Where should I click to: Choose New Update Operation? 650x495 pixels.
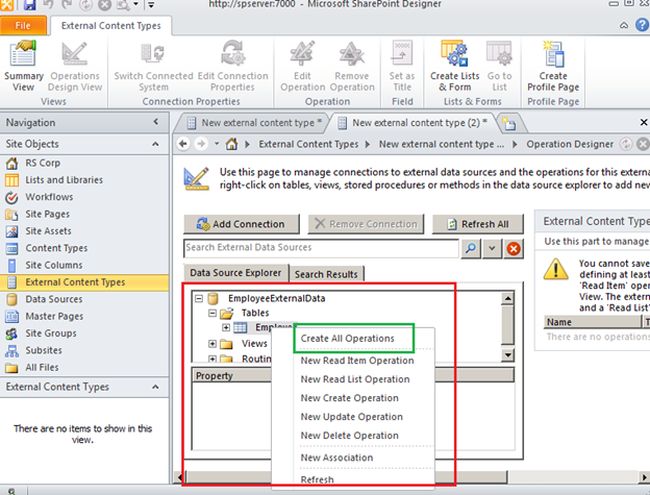click(x=352, y=417)
